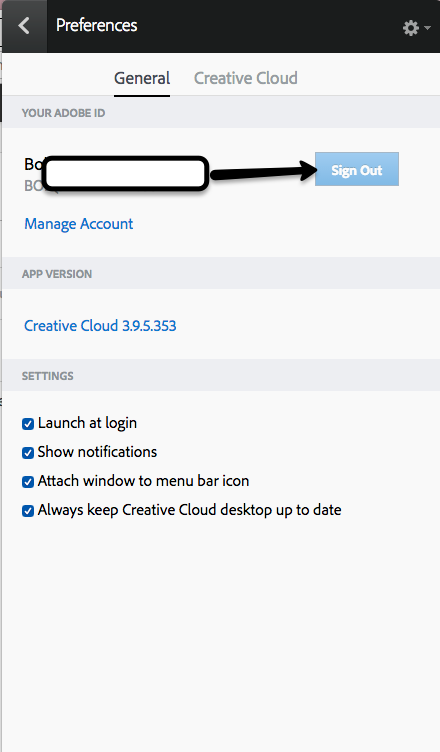The height and width of the screenshot is (752, 440).
Task: Uncheck Always keep Creative Cloud desktop up to date
Action: [28, 510]
